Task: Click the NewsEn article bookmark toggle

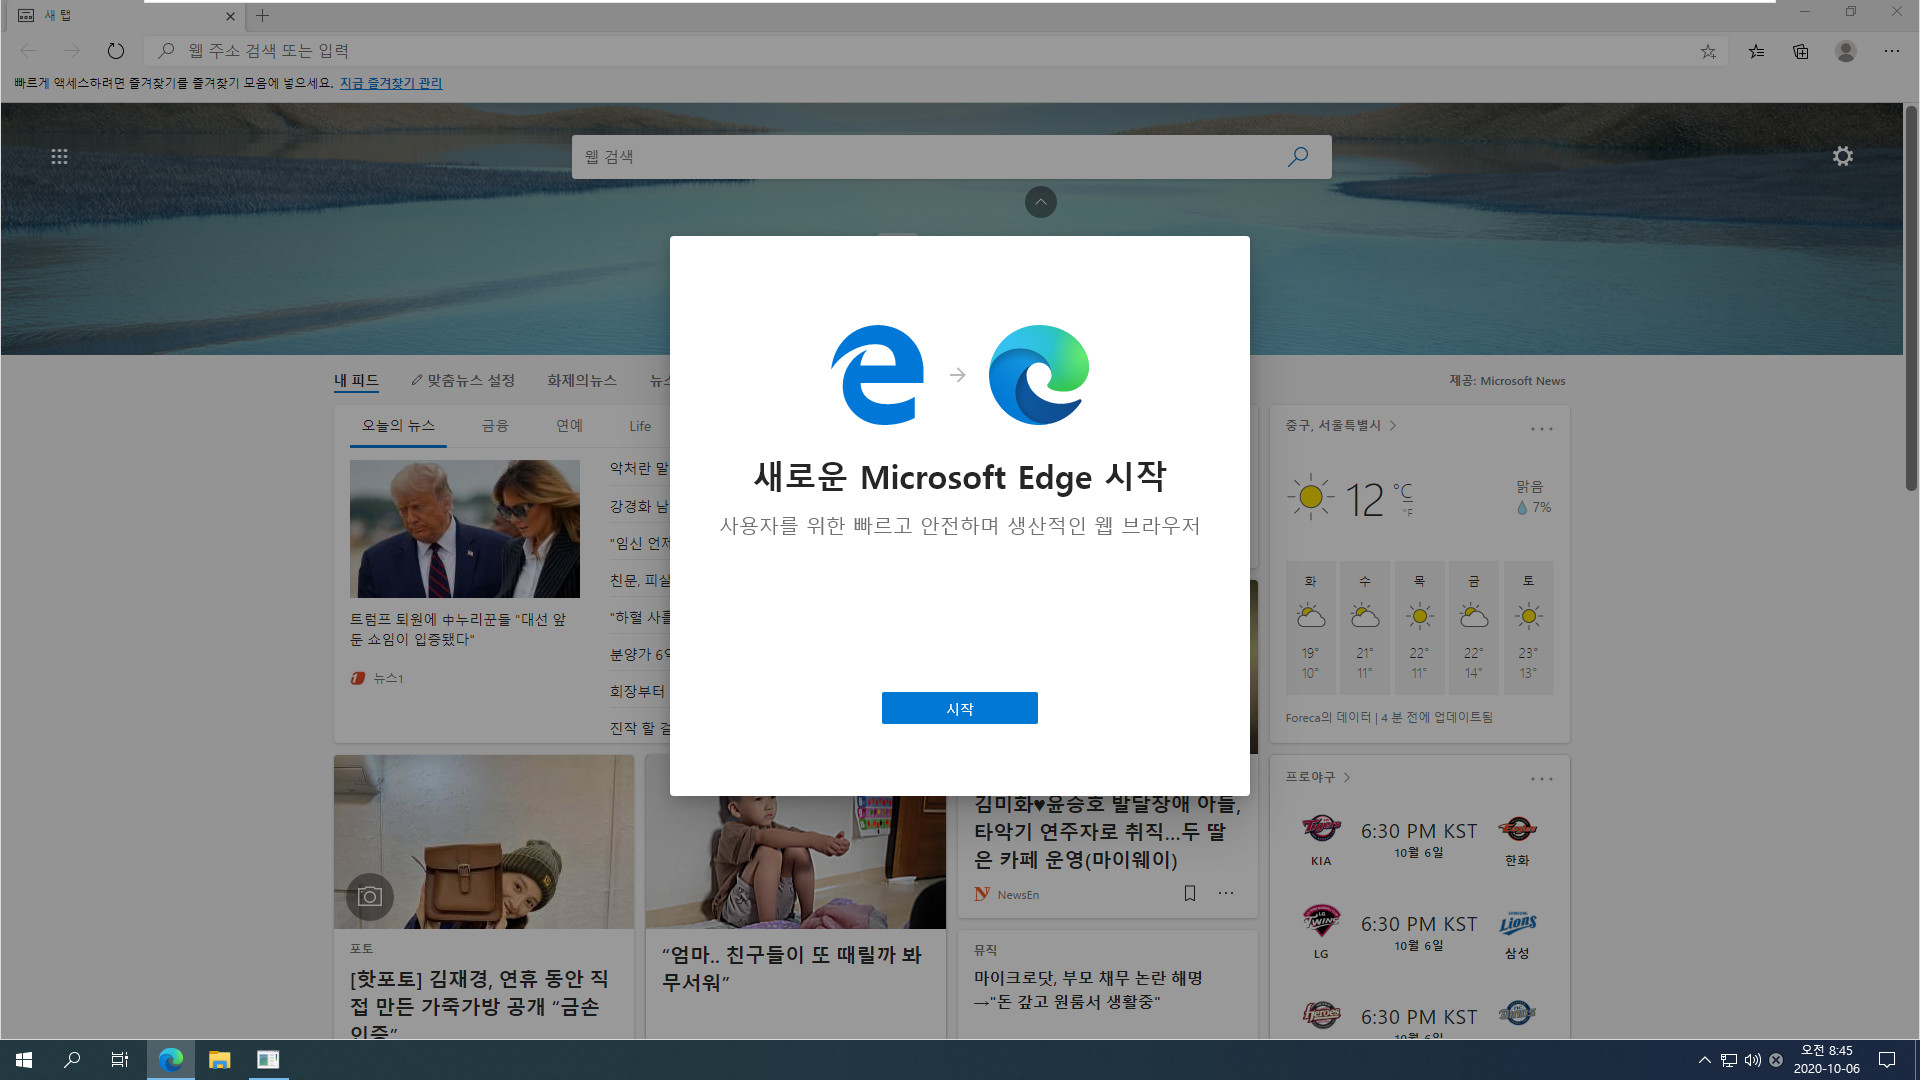Action: 1188,894
